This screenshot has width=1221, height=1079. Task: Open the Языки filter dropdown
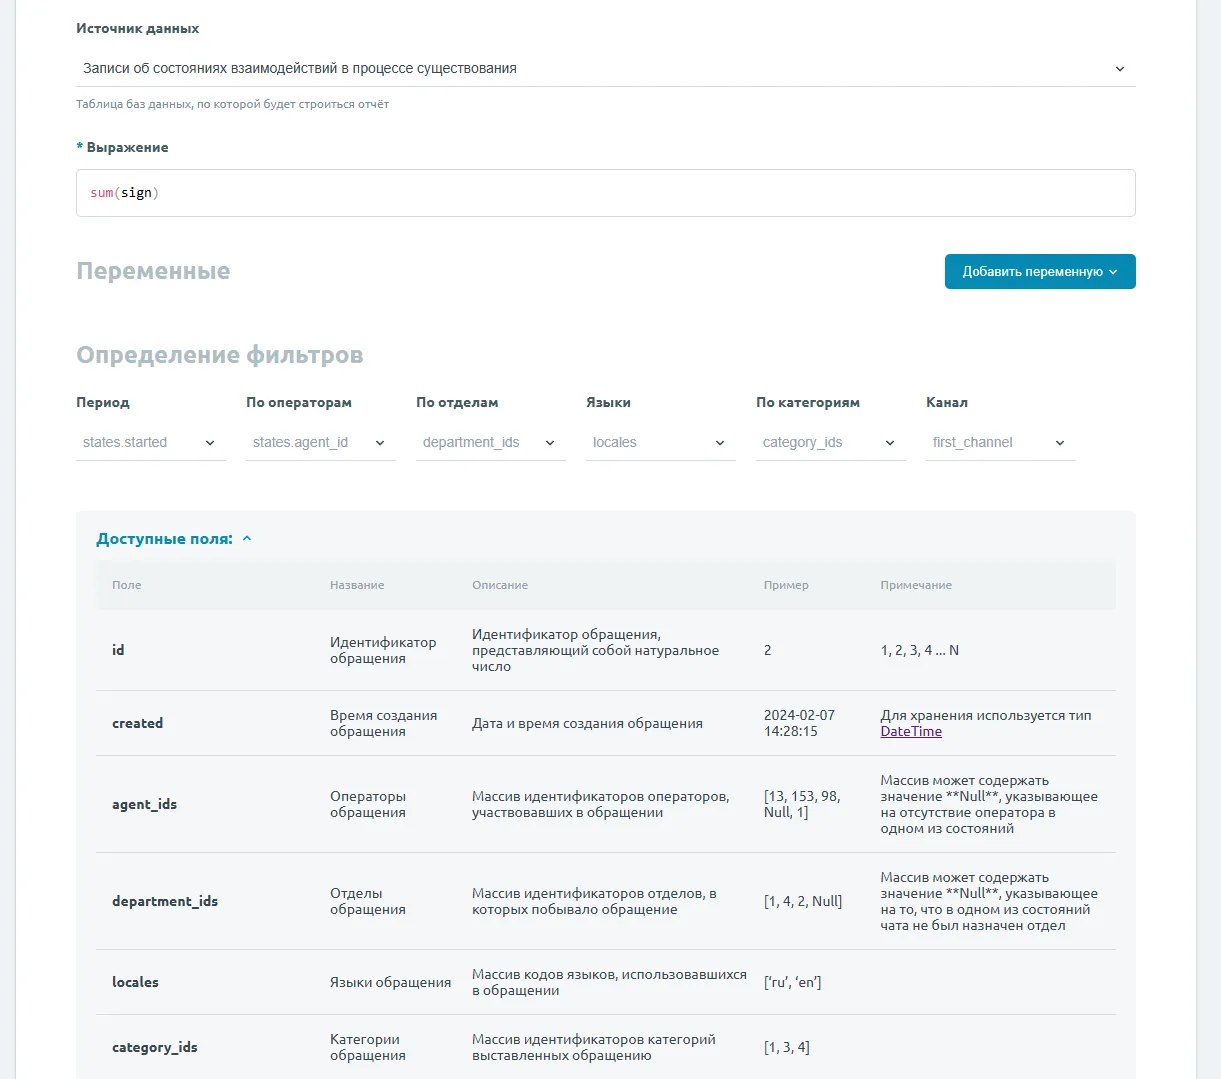coord(660,443)
